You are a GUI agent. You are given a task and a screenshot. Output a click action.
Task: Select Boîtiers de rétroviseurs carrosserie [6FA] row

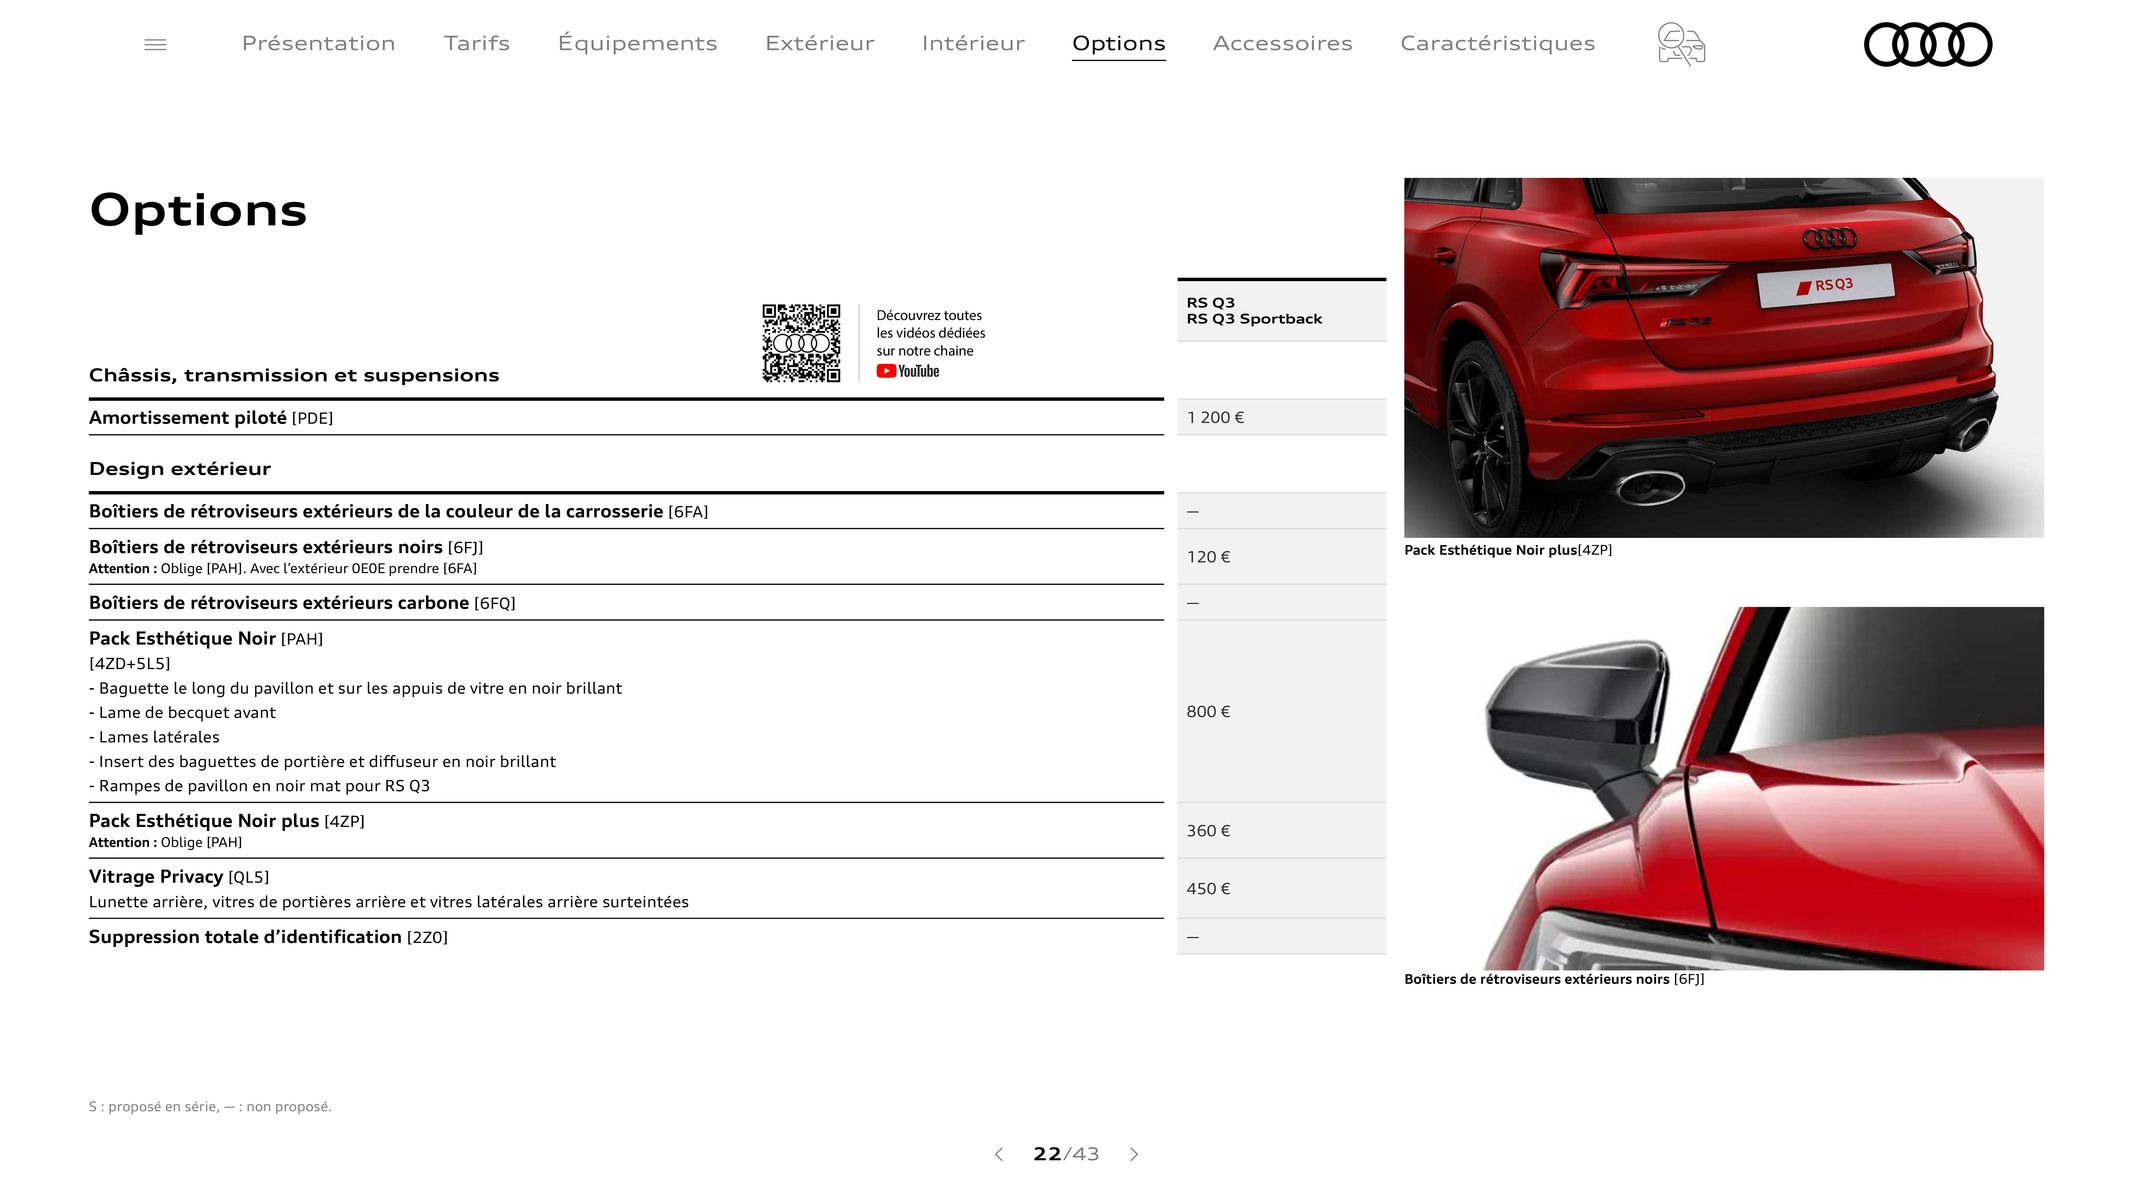pyautogui.click(x=626, y=511)
